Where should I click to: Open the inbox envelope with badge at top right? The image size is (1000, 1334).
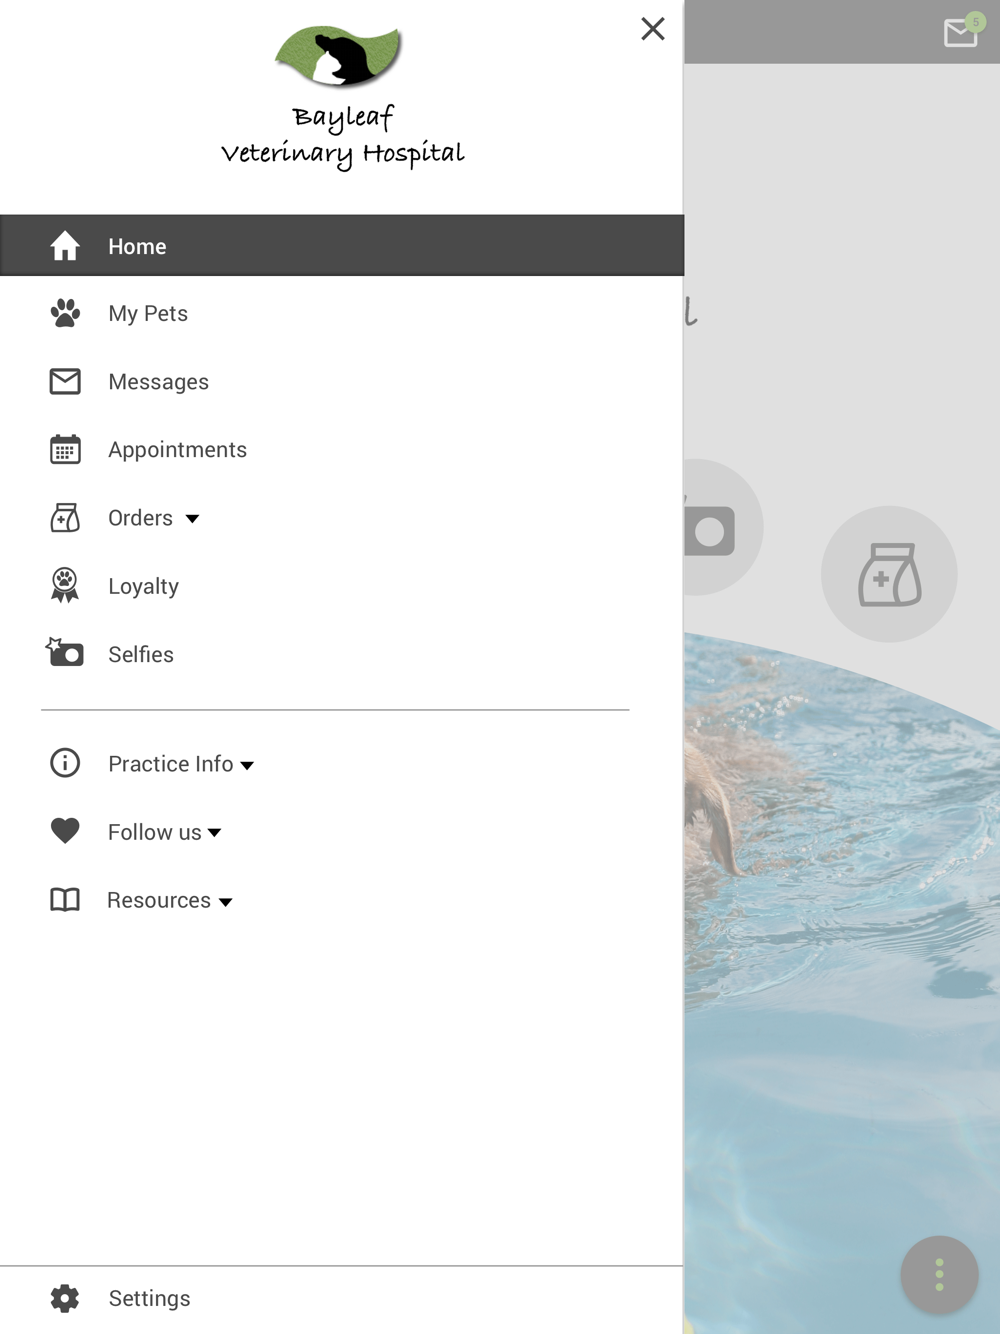[x=963, y=31]
